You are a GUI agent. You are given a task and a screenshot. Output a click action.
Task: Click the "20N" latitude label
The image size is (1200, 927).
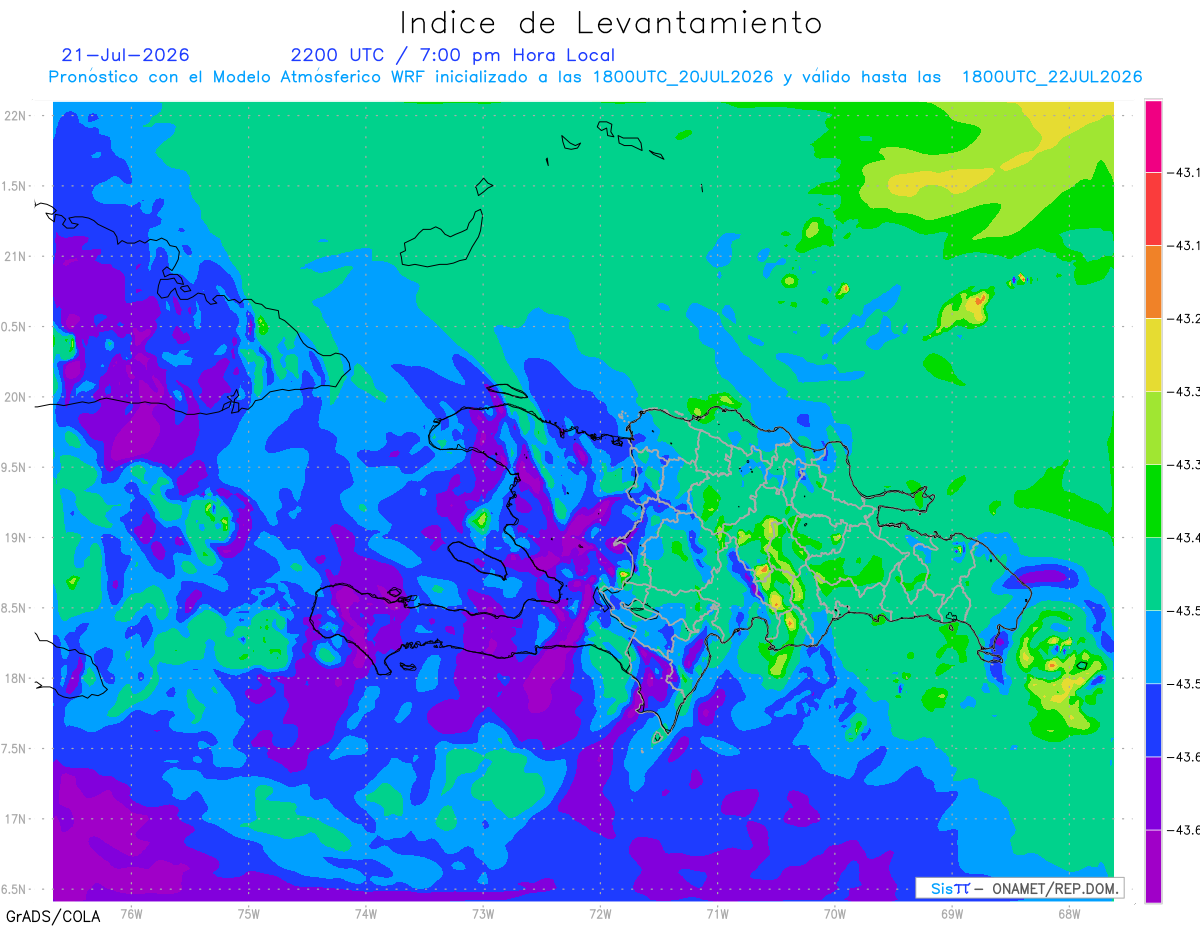coord(16,397)
